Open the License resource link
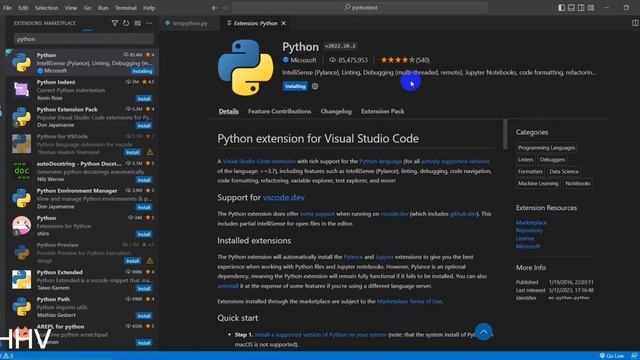Image resolution: width=640 pixels, height=360 pixels. [x=525, y=238]
